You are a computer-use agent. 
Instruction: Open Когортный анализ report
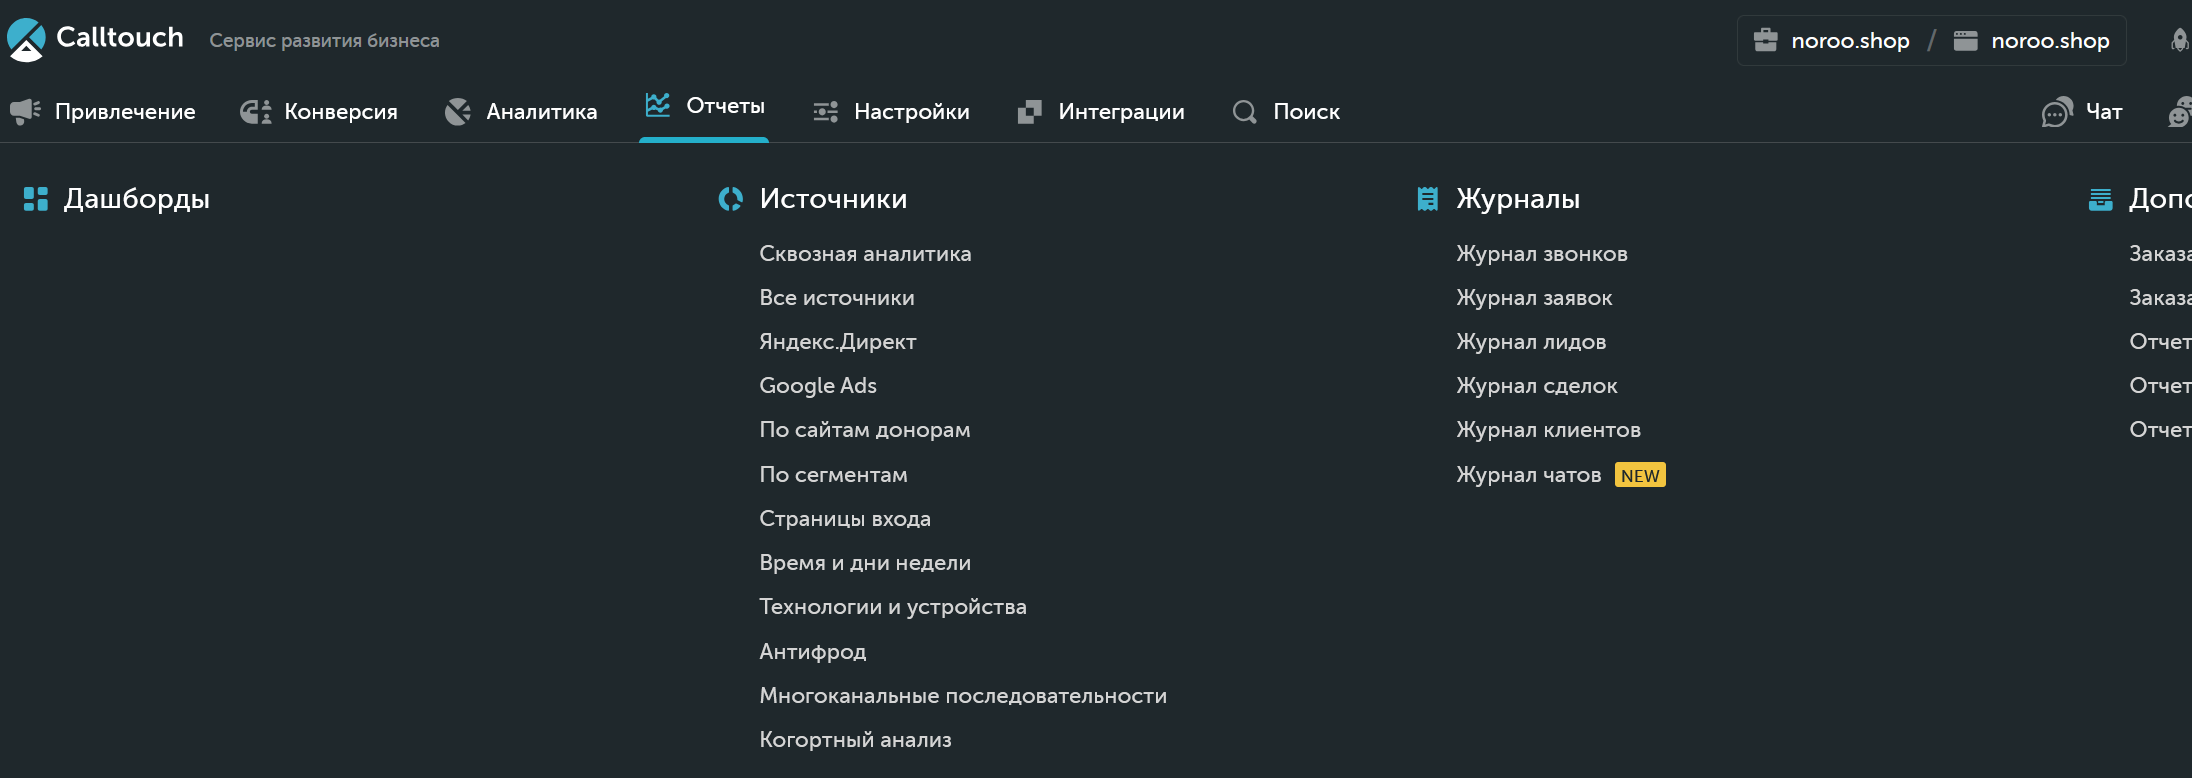point(855,740)
